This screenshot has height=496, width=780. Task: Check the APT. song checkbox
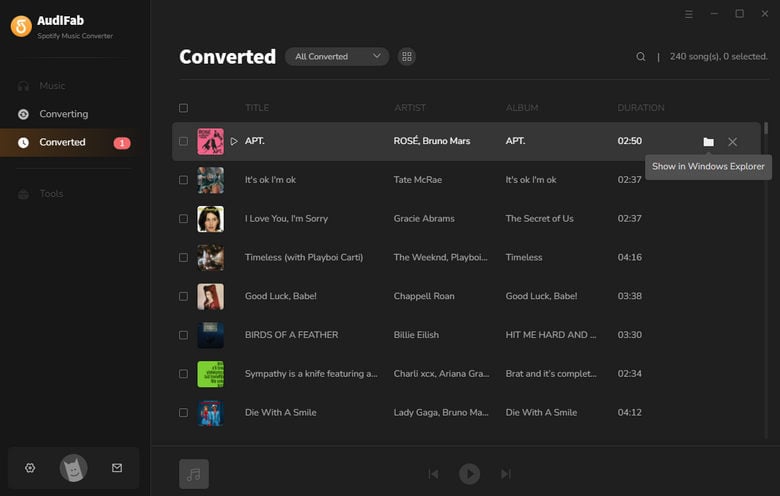[x=183, y=141]
